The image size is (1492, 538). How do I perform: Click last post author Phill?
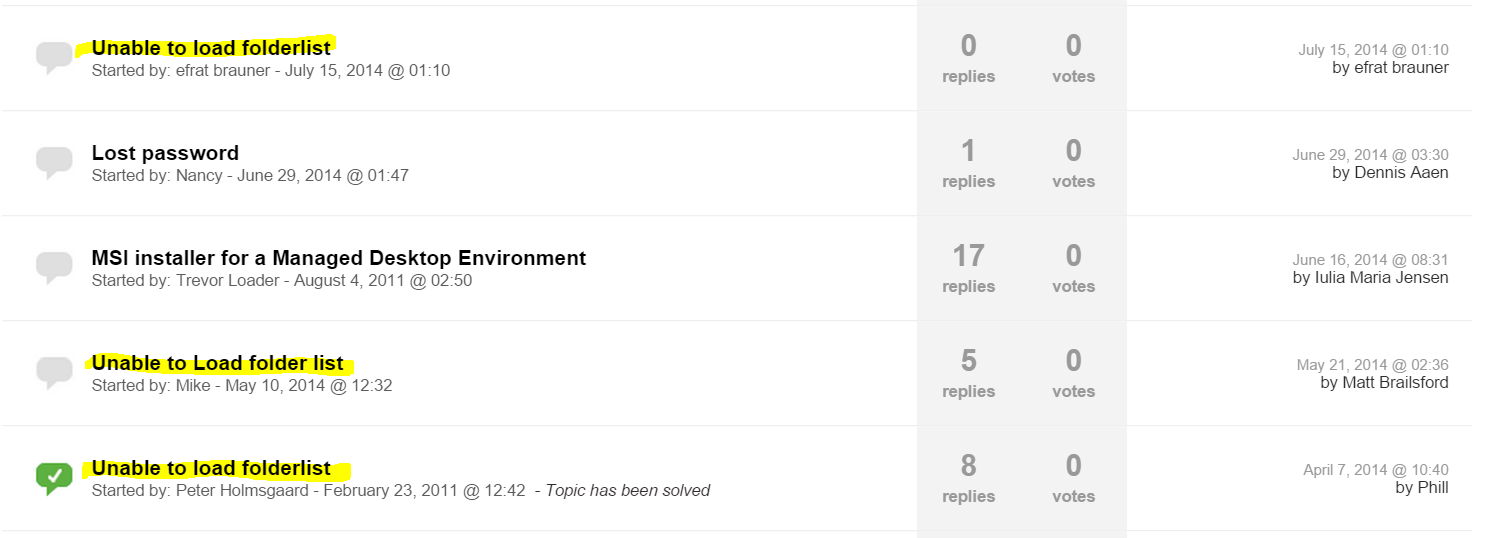pyautogui.click(x=1433, y=488)
